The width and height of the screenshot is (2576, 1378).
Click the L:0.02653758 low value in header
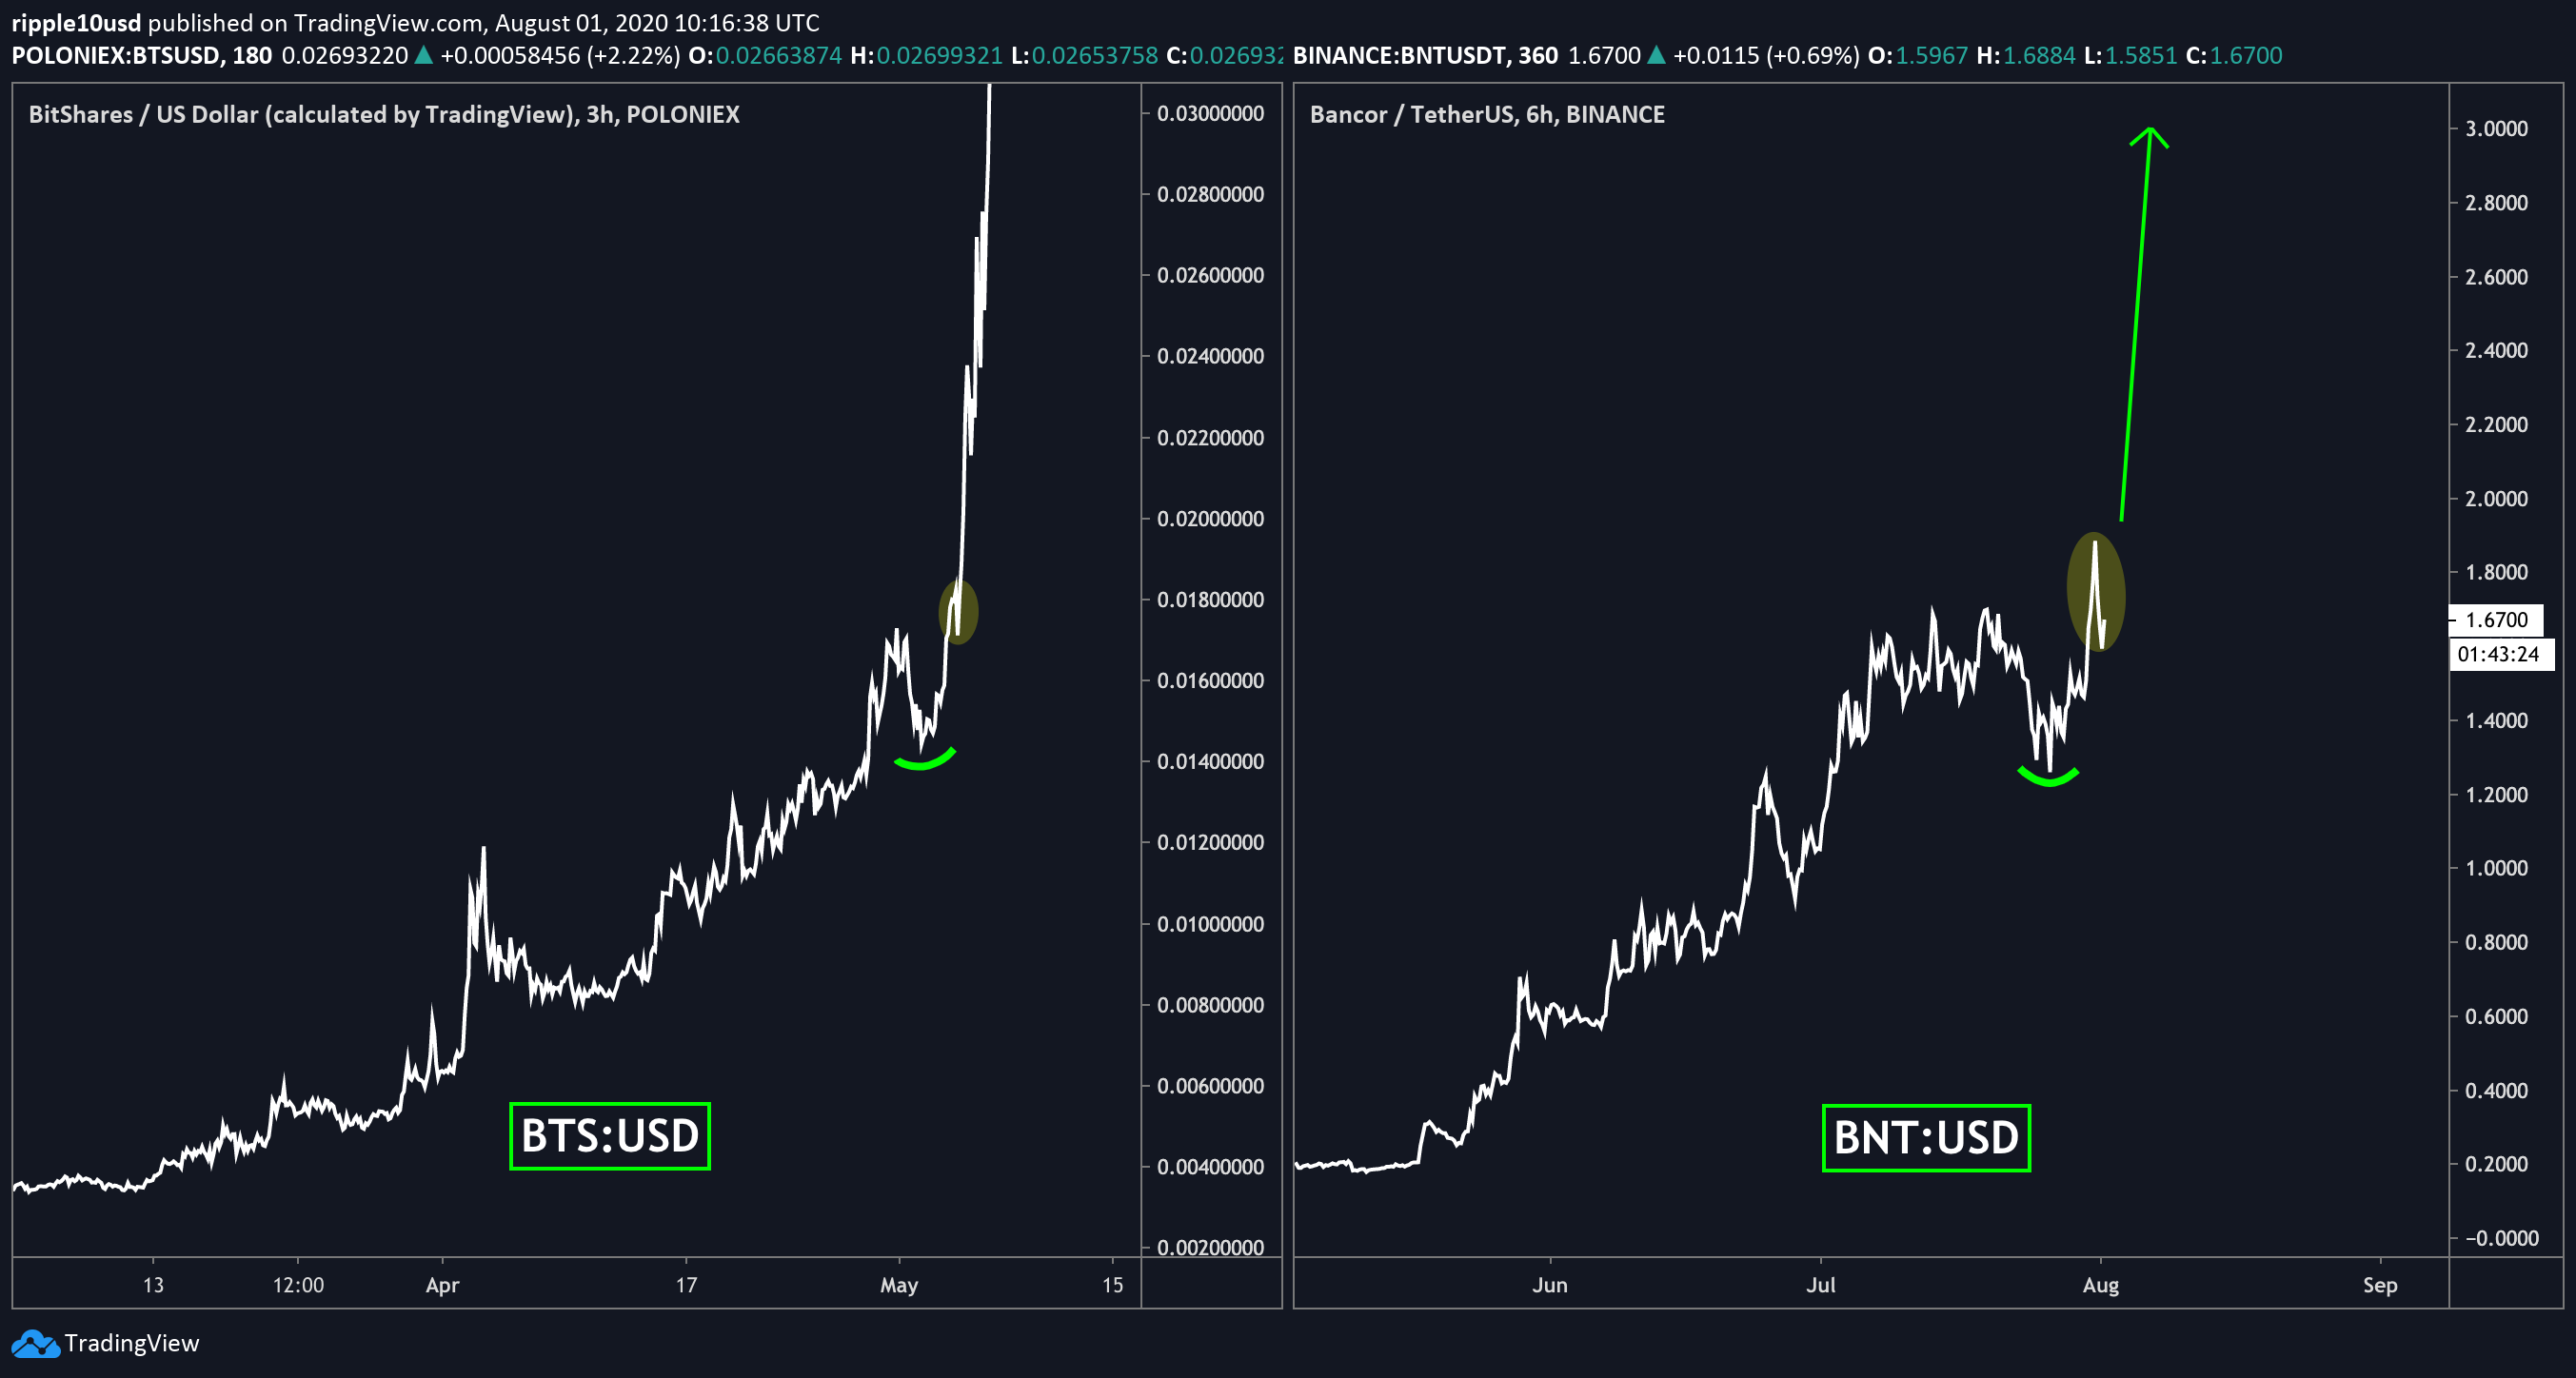1084,55
